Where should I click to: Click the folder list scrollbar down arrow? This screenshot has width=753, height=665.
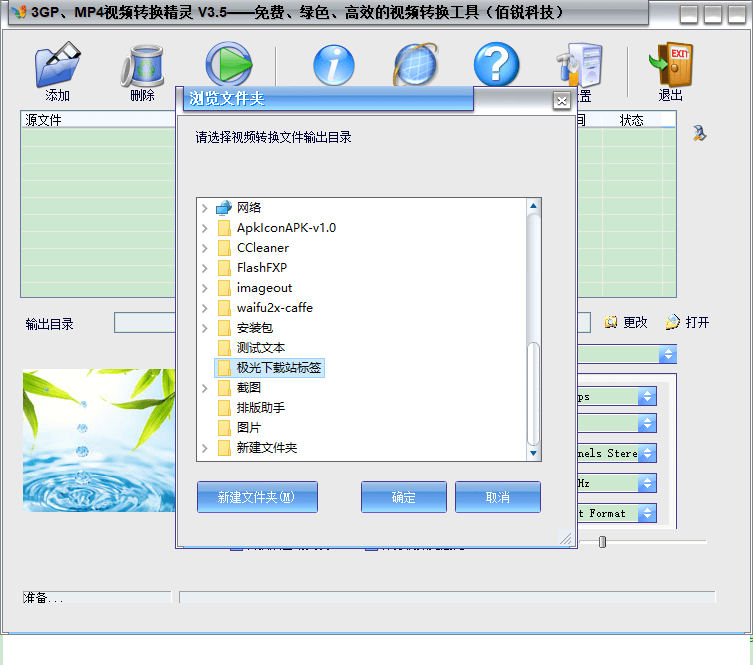coord(533,454)
